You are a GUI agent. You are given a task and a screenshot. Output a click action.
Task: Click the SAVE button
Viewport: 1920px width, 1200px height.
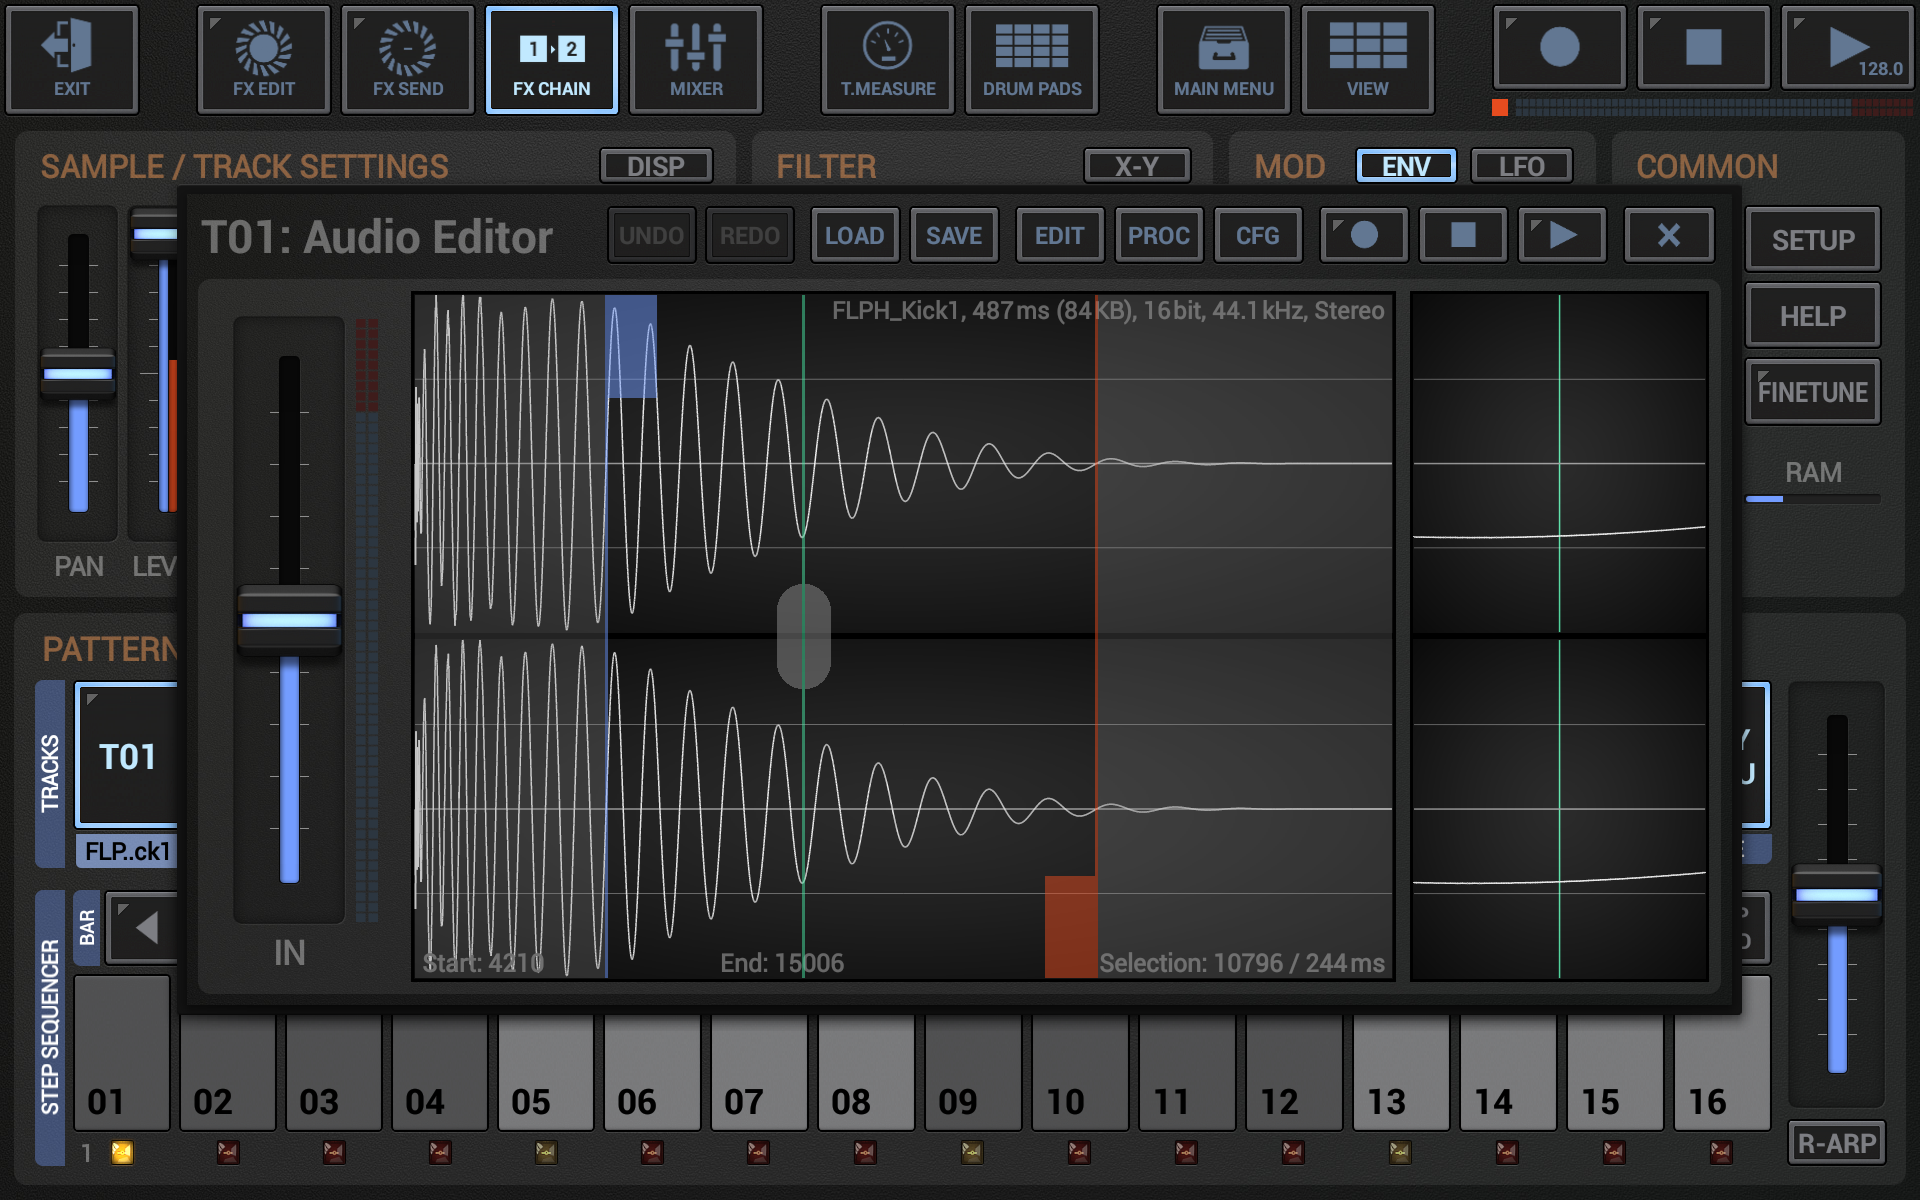click(953, 236)
